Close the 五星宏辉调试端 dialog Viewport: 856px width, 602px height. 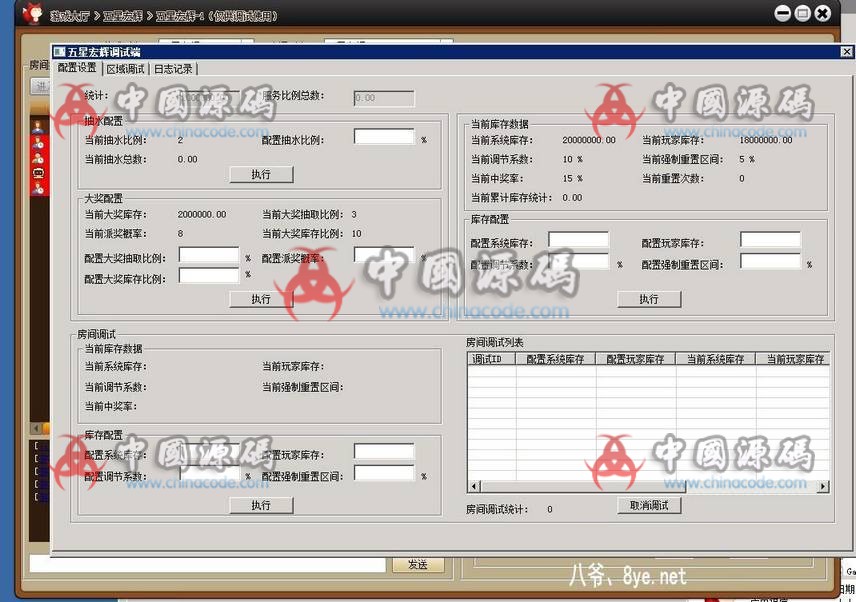846,52
